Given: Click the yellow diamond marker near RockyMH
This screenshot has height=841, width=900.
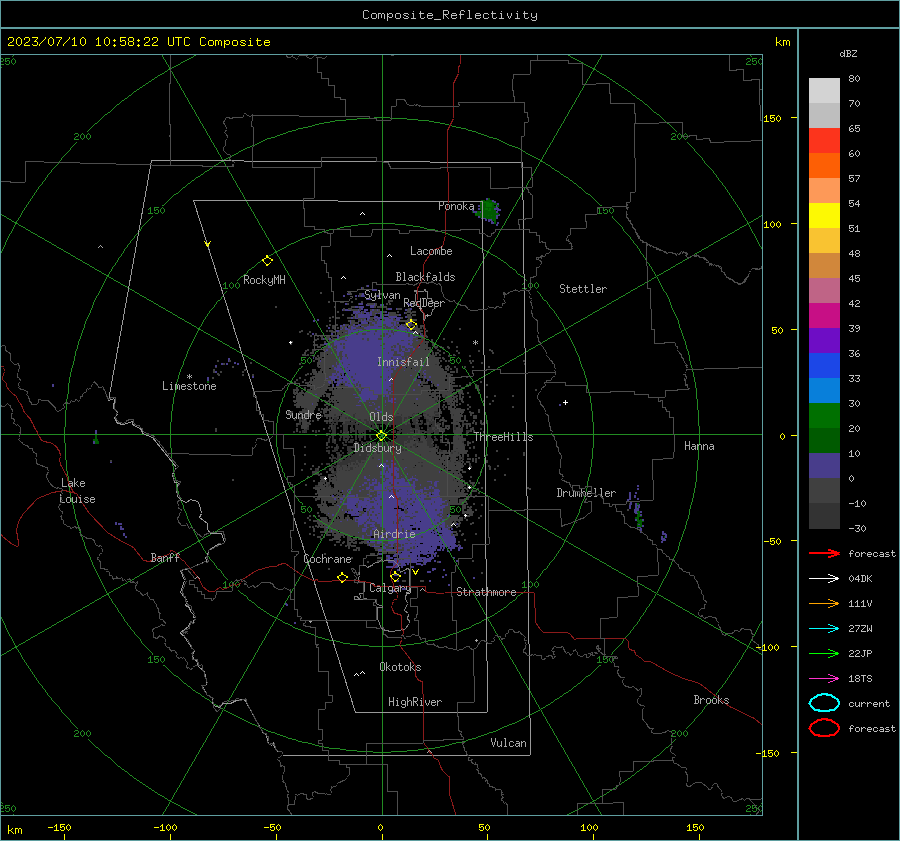Looking at the screenshot, I should point(267,261).
